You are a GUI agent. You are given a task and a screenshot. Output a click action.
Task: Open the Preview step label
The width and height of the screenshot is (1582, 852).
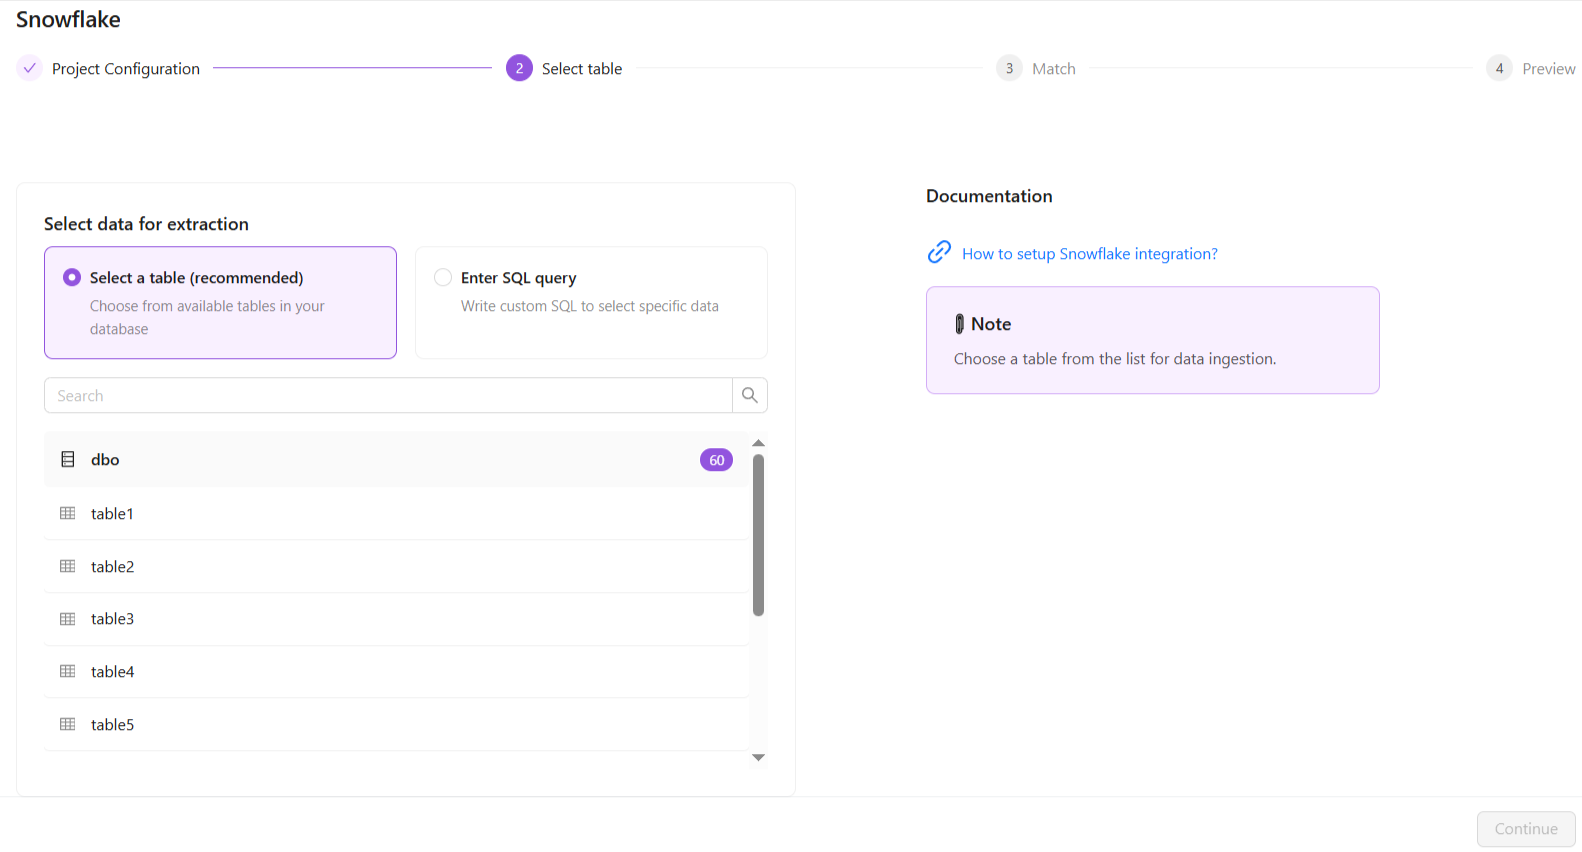(x=1549, y=69)
